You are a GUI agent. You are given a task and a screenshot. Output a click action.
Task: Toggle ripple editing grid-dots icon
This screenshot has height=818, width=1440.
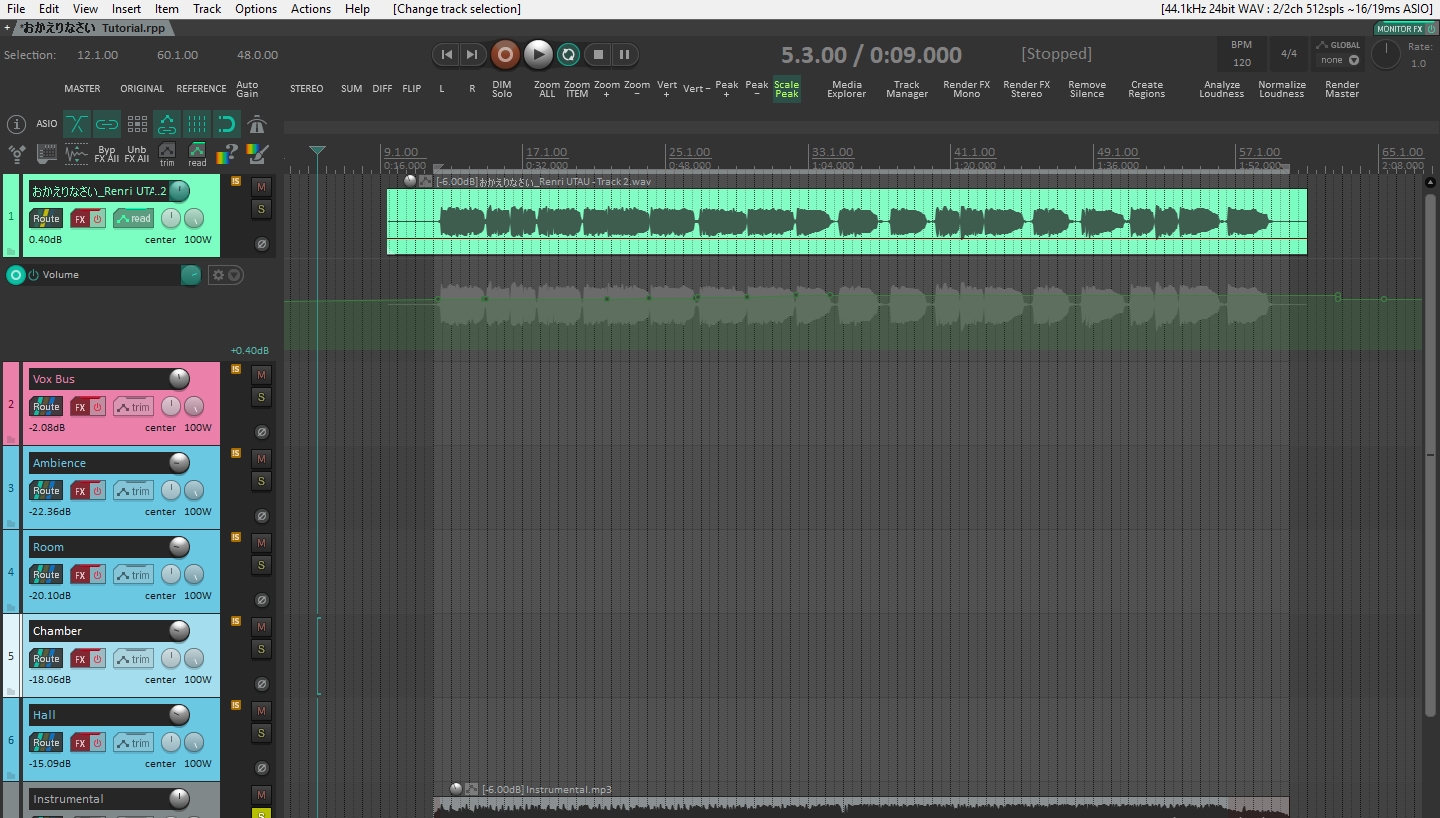point(137,124)
